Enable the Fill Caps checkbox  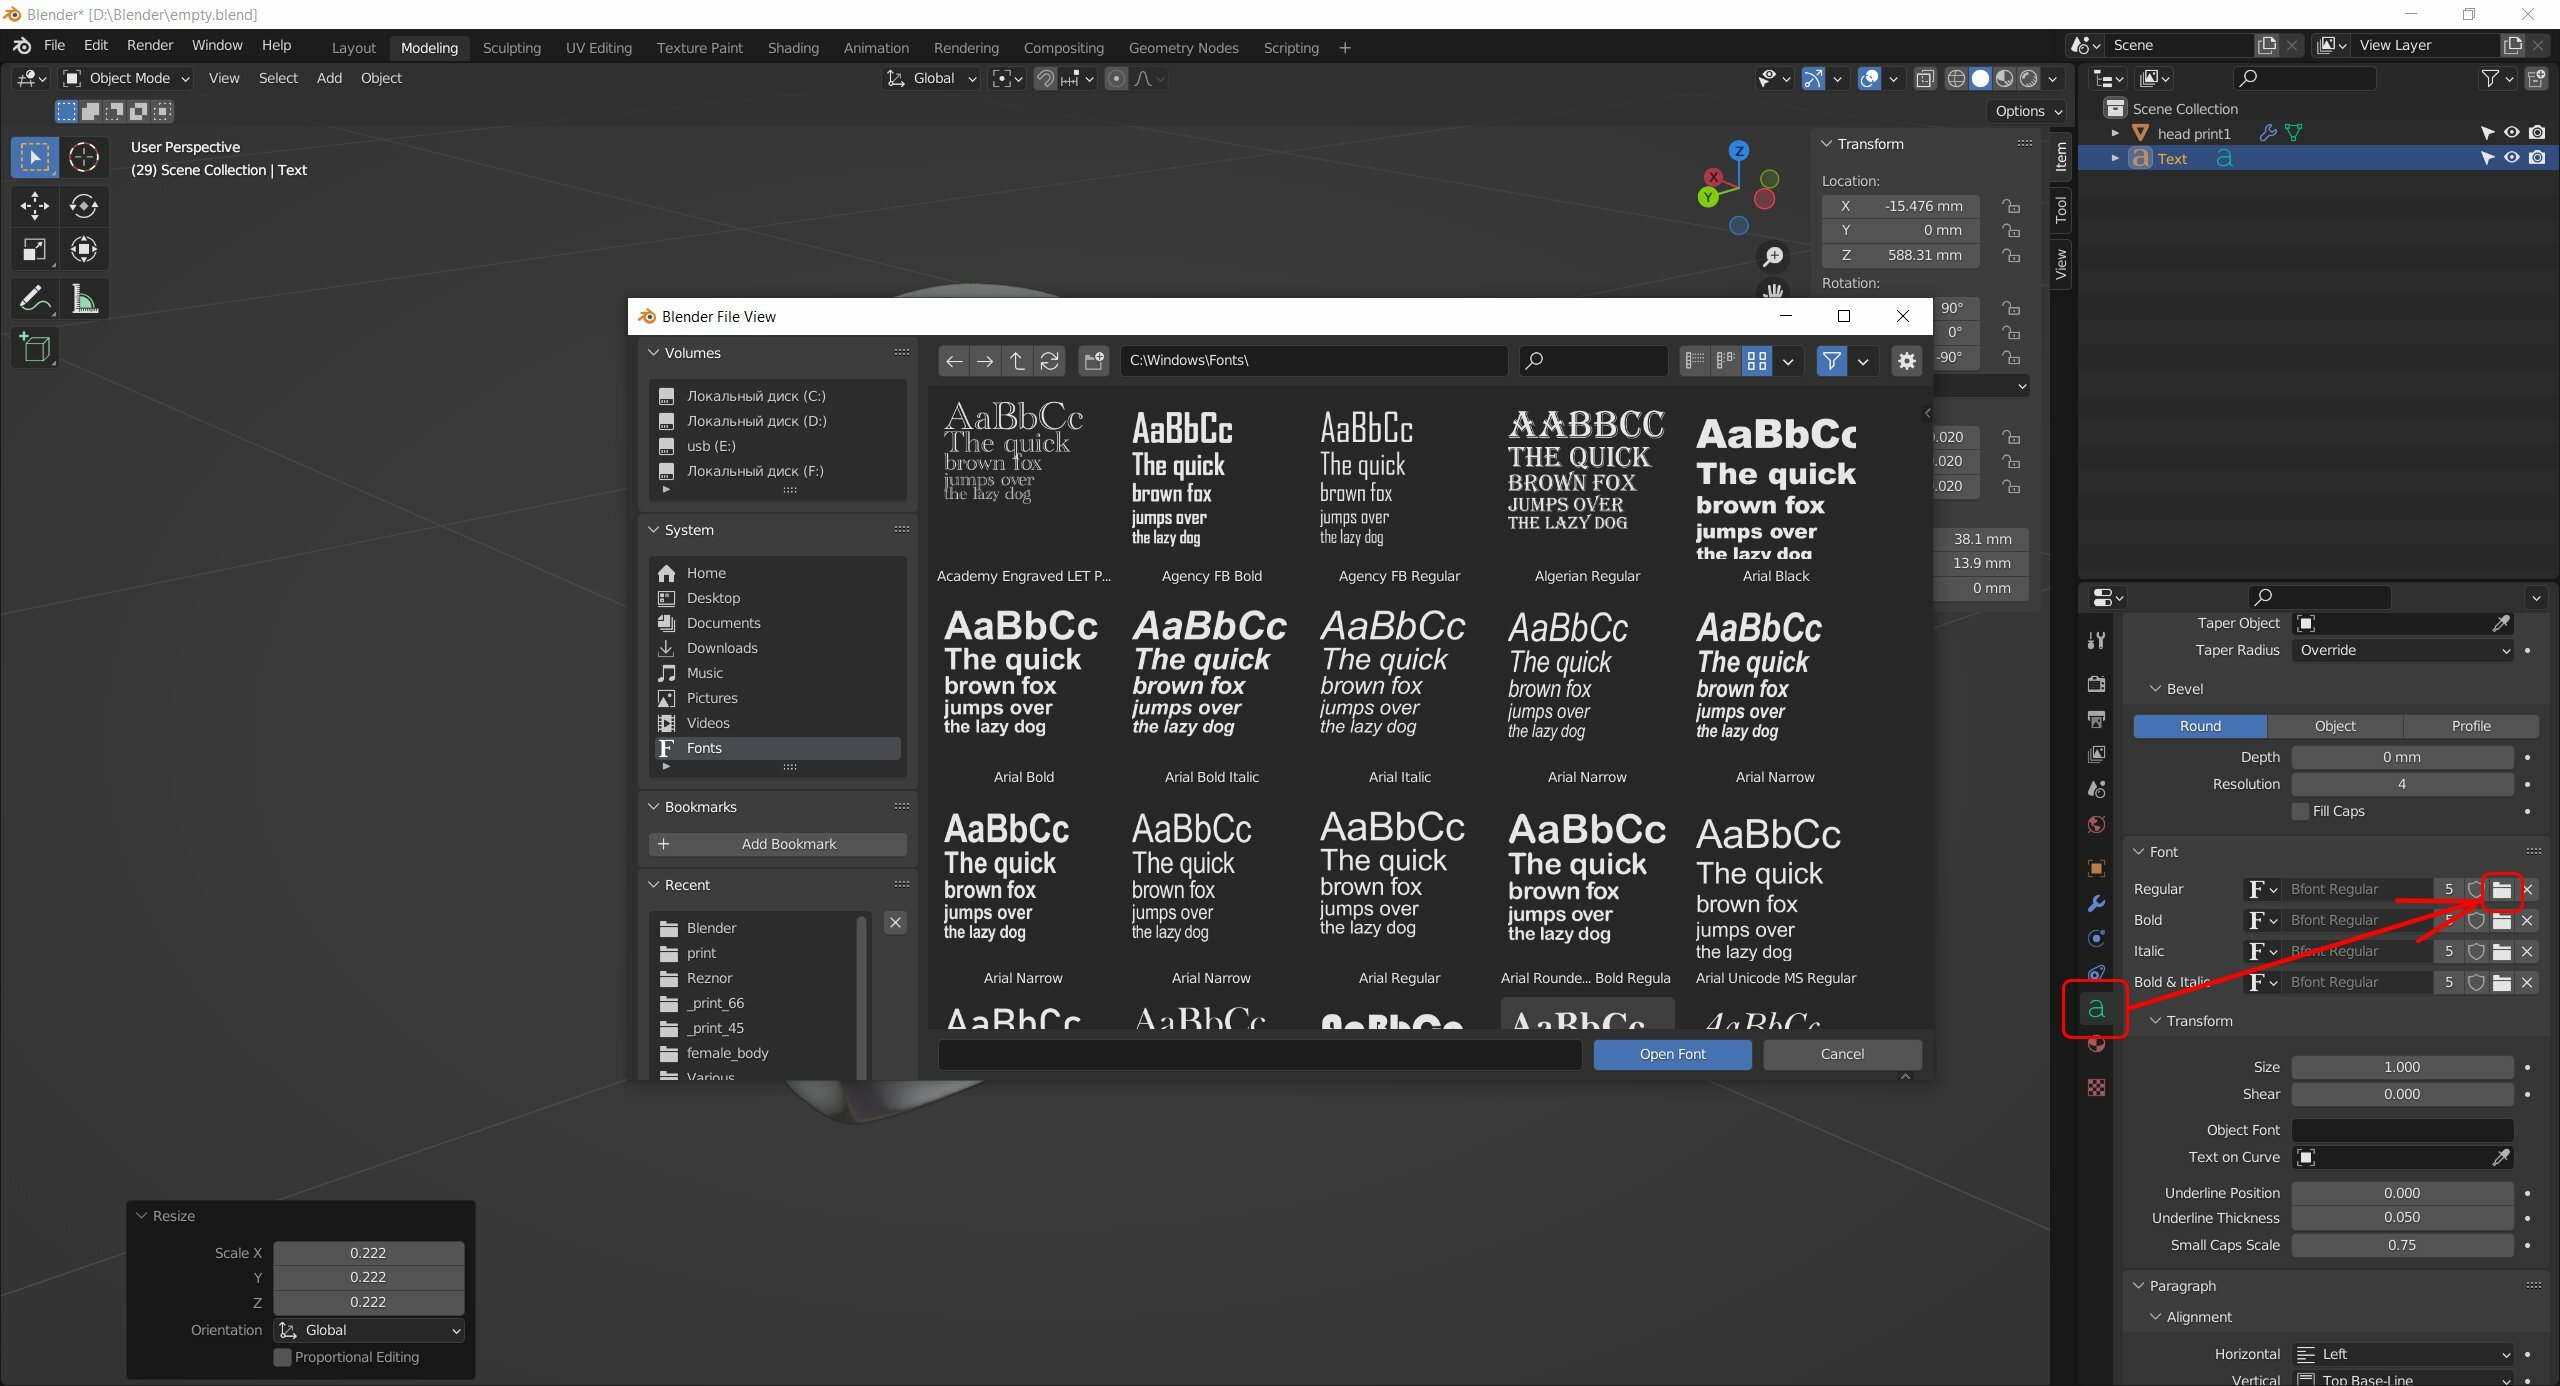tap(2301, 812)
